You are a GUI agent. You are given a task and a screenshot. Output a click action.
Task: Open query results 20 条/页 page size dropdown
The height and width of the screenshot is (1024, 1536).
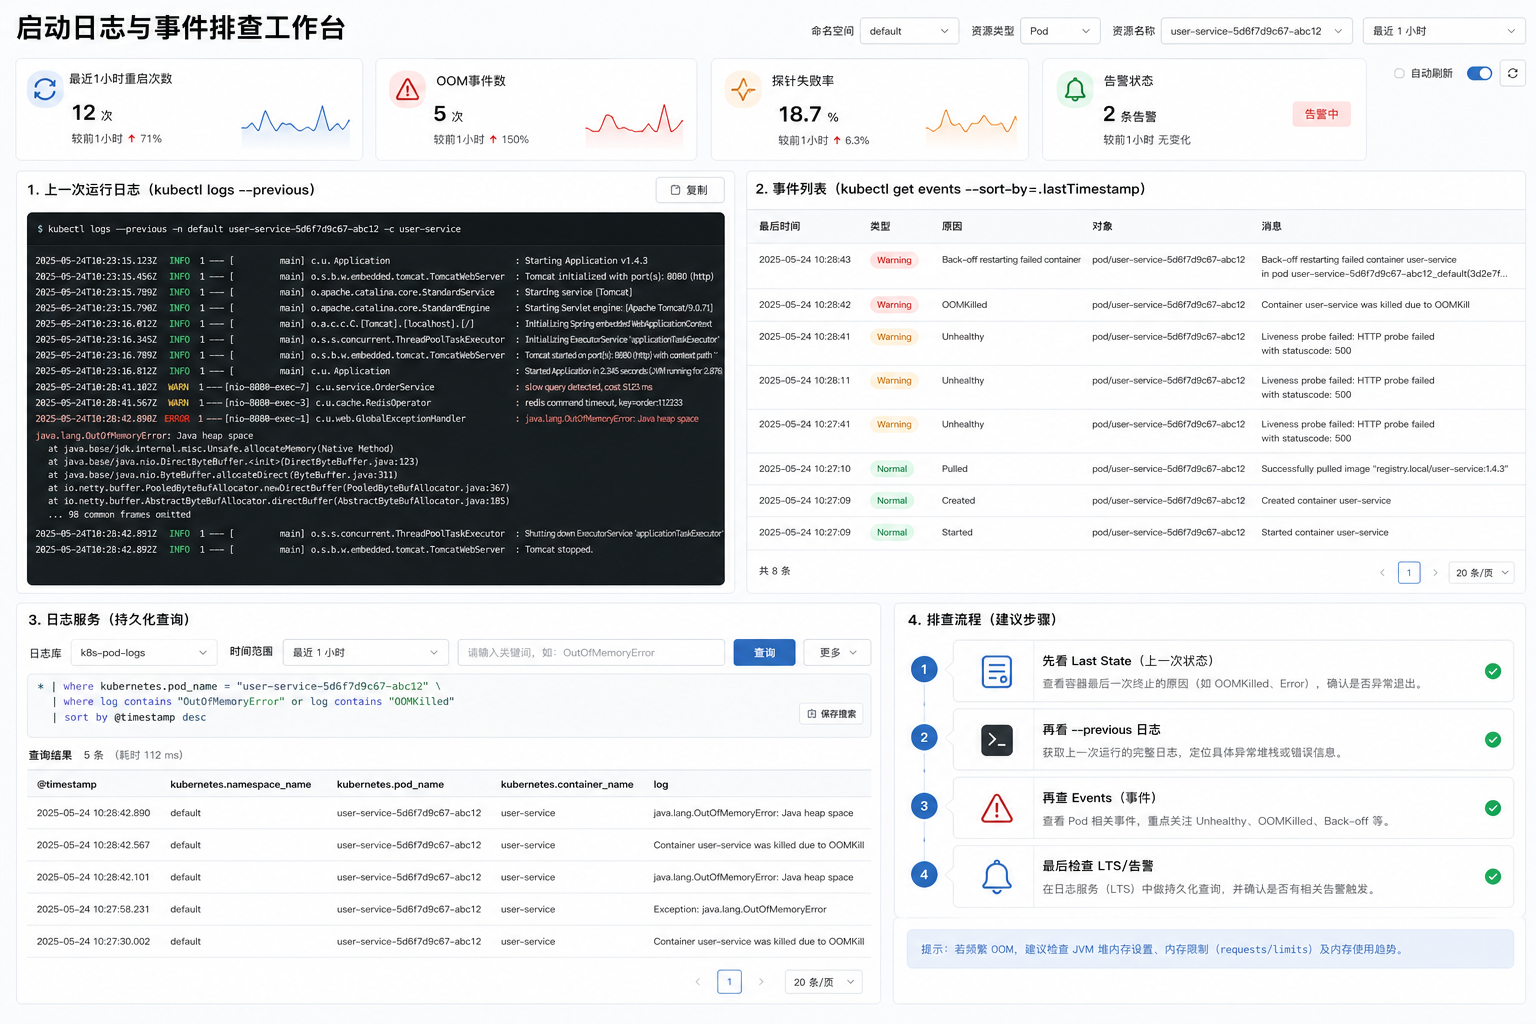point(823,982)
